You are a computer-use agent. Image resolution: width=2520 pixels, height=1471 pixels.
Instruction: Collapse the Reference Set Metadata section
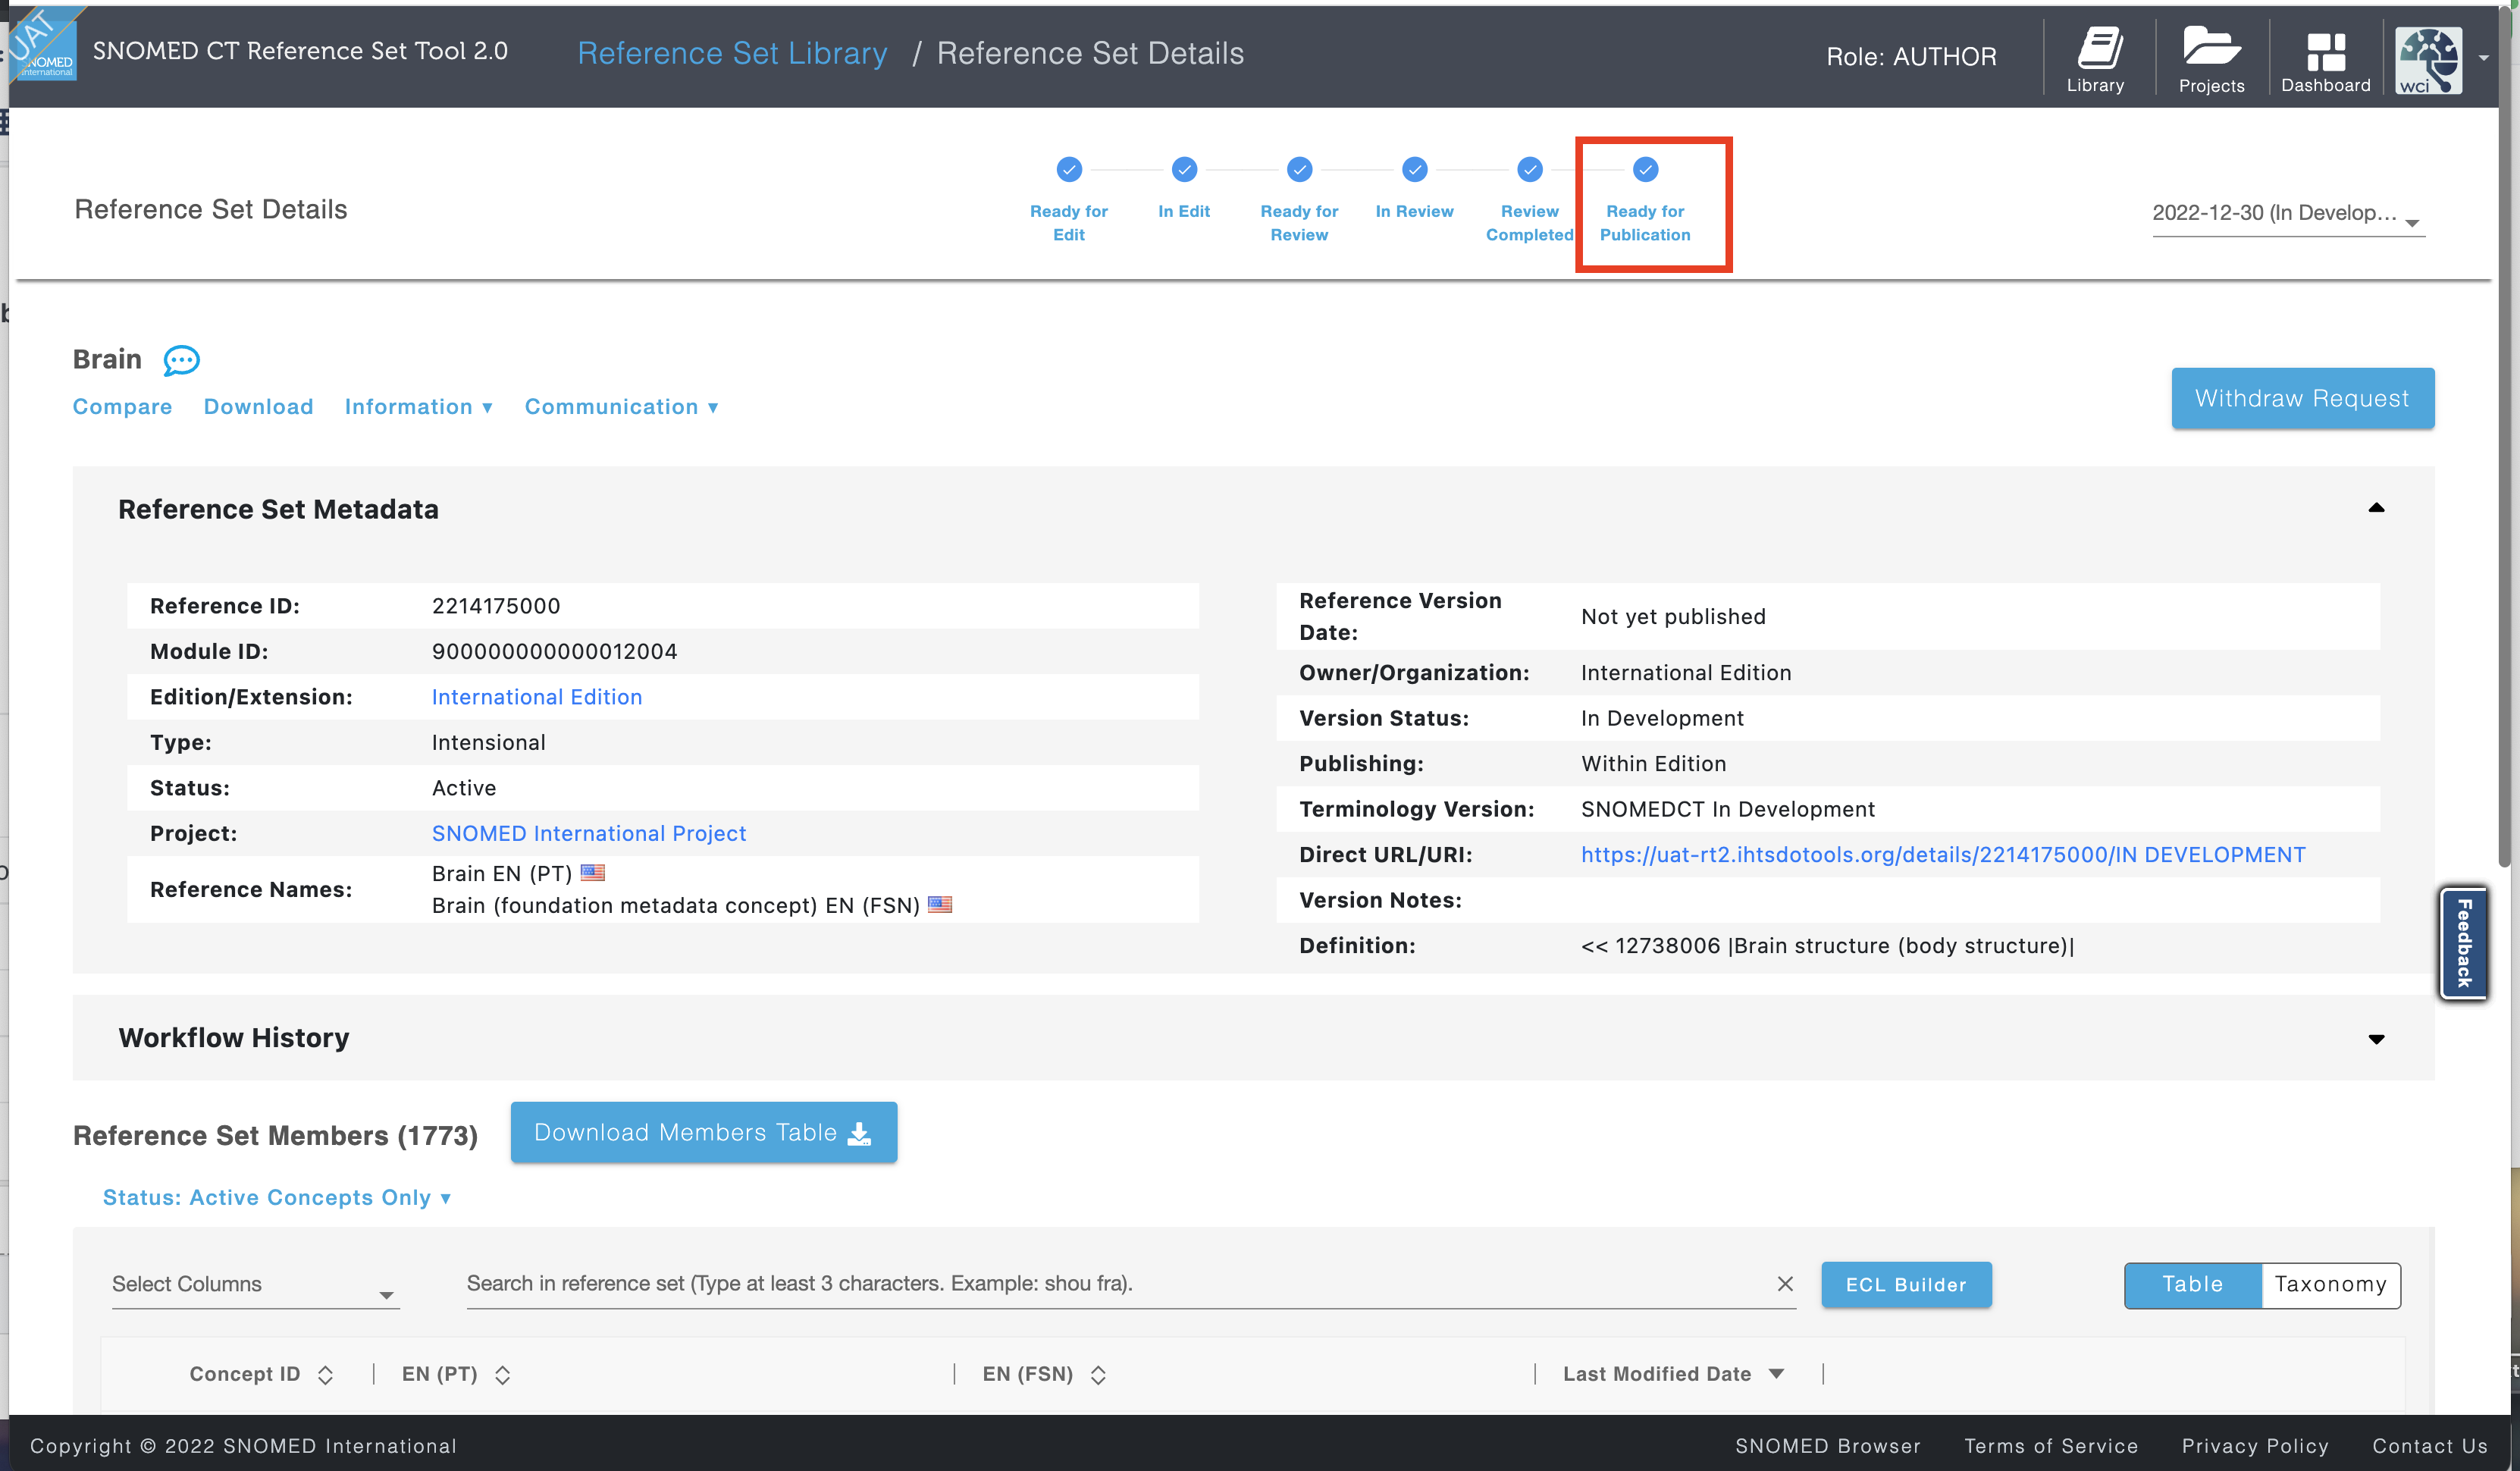[2376, 508]
